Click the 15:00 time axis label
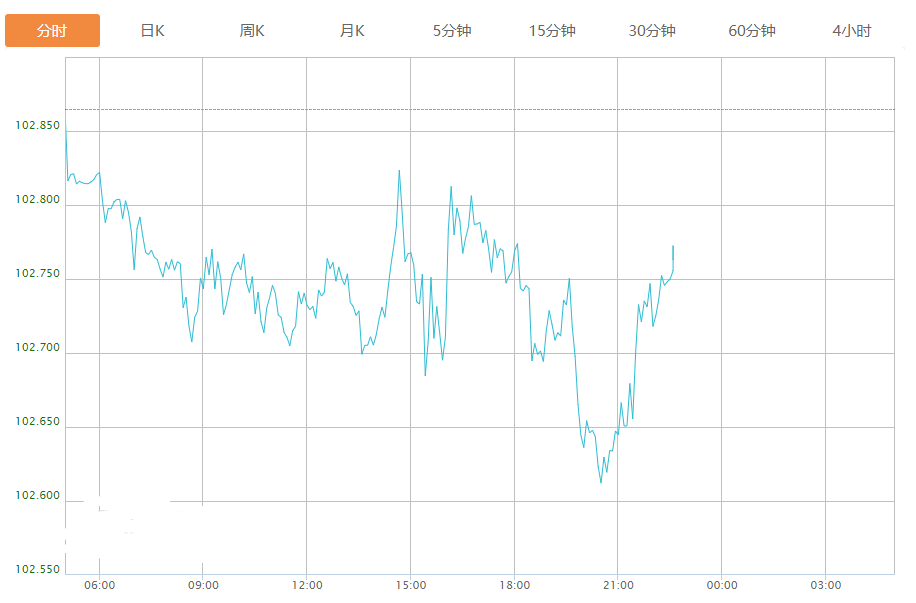 [x=411, y=586]
